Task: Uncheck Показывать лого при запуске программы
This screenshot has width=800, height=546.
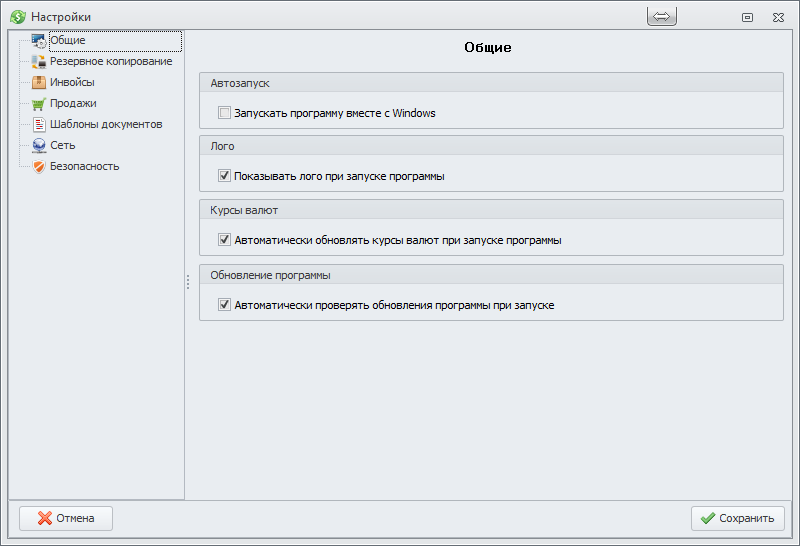Action: [x=224, y=176]
